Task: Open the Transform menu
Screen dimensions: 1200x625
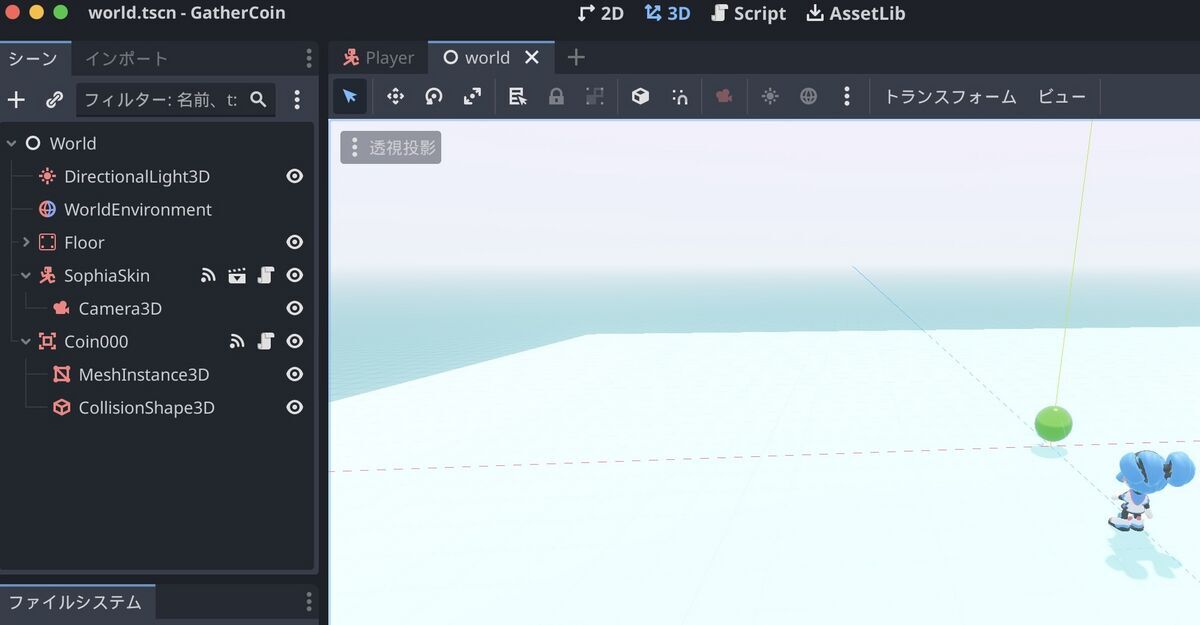Action: pos(948,96)
